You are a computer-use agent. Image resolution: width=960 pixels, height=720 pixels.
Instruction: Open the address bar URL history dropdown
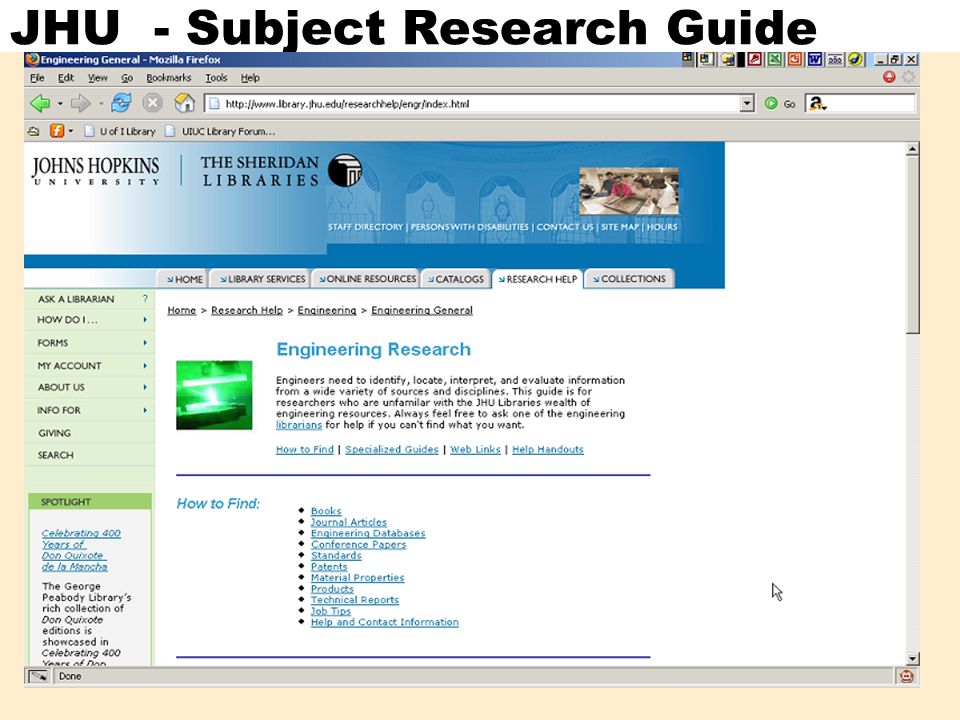click(x=746, y=103)
